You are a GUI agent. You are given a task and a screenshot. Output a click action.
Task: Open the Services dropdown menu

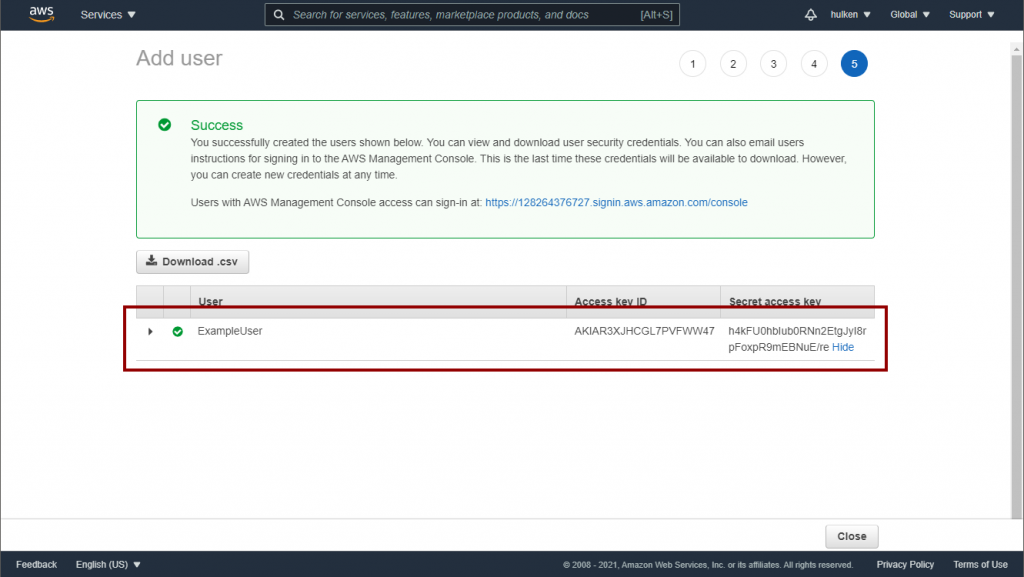click(x=108, y=15)
